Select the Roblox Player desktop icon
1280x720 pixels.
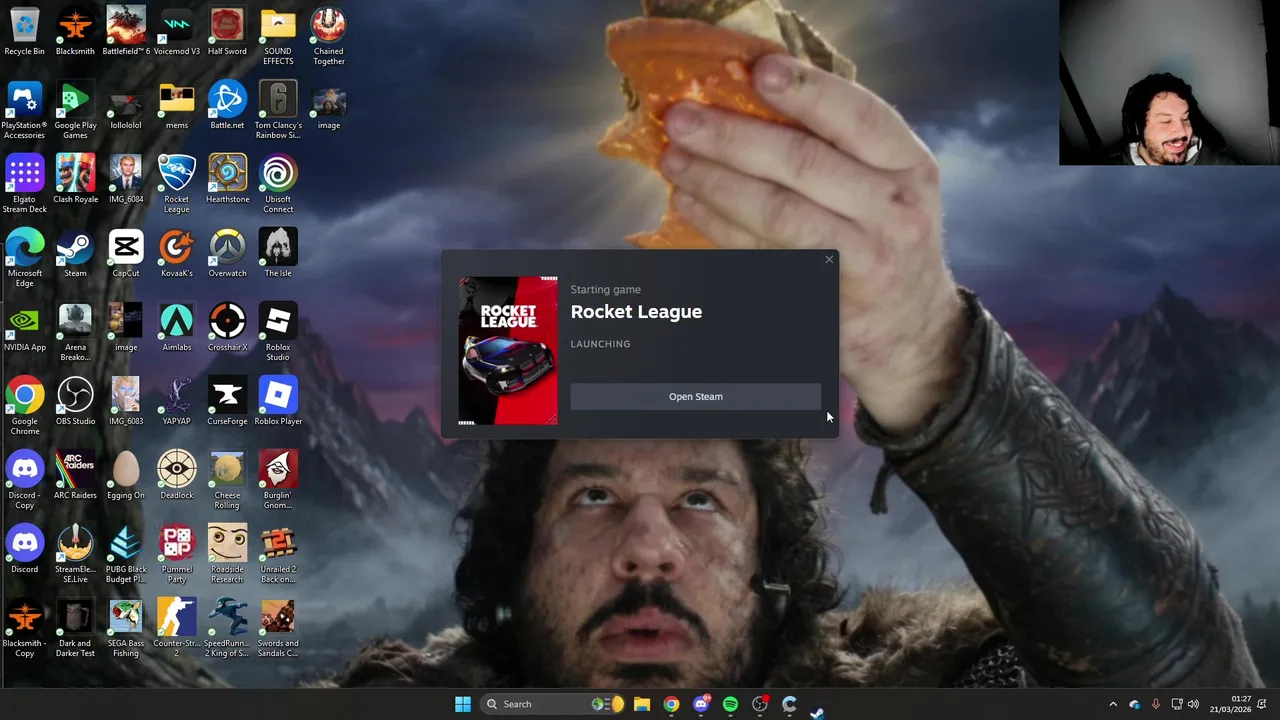[x=278, y=402]
